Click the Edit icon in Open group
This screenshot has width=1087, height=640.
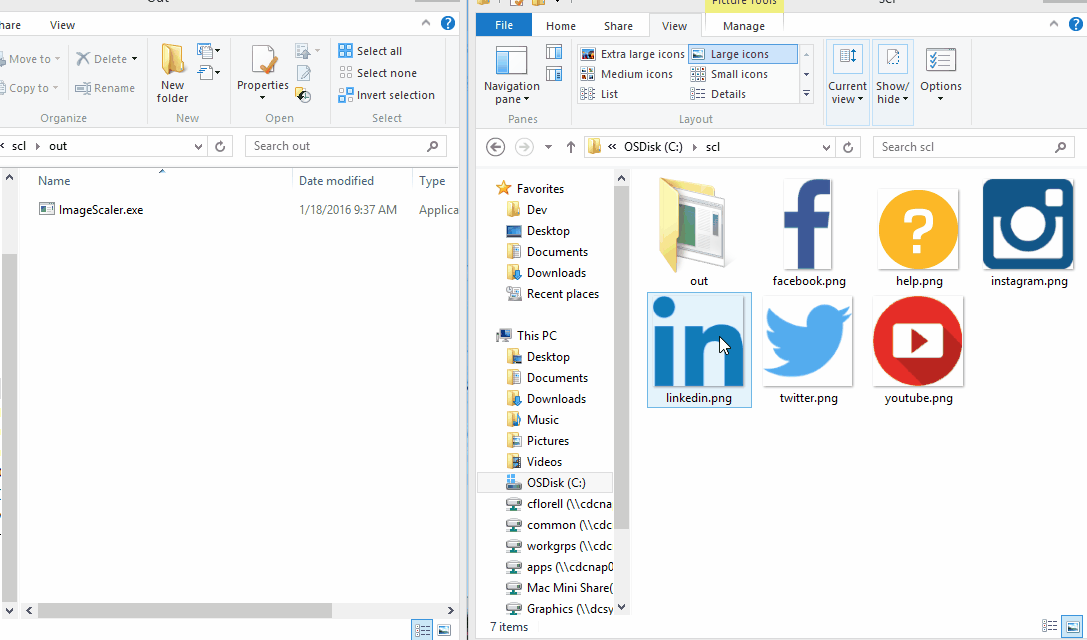click(x=304, y=72)
